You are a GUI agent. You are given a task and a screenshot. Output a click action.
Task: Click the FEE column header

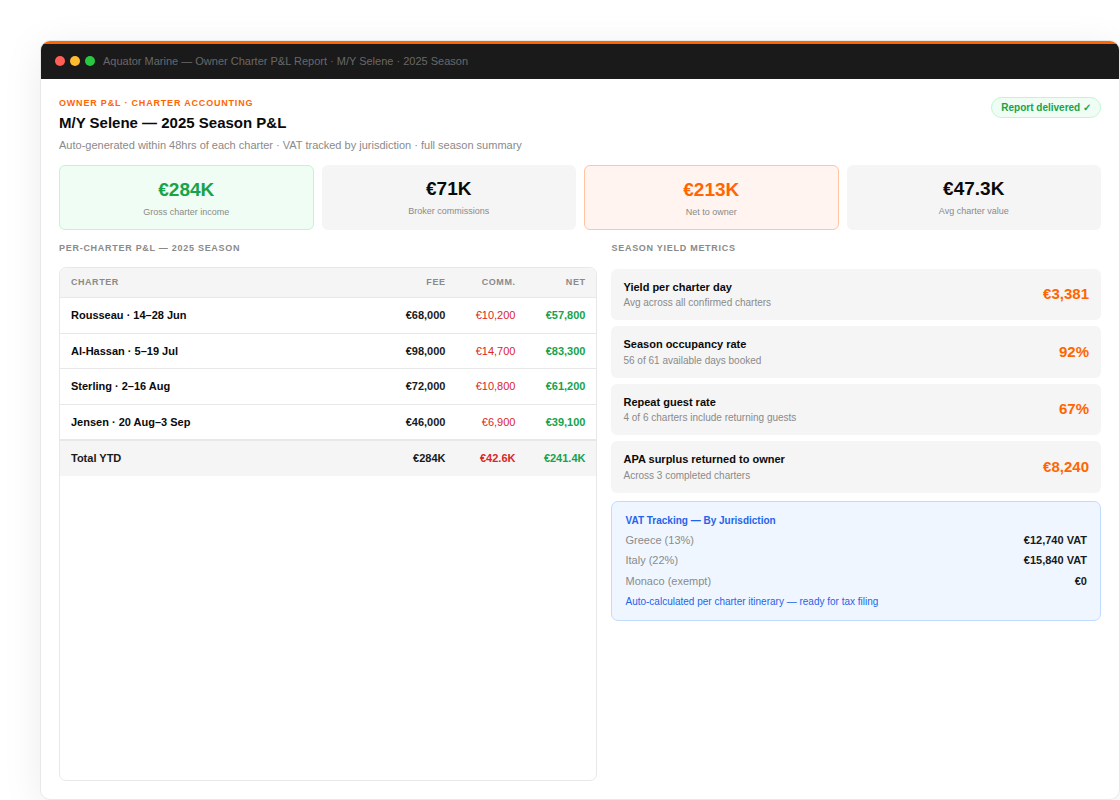(x=436, y=282)
